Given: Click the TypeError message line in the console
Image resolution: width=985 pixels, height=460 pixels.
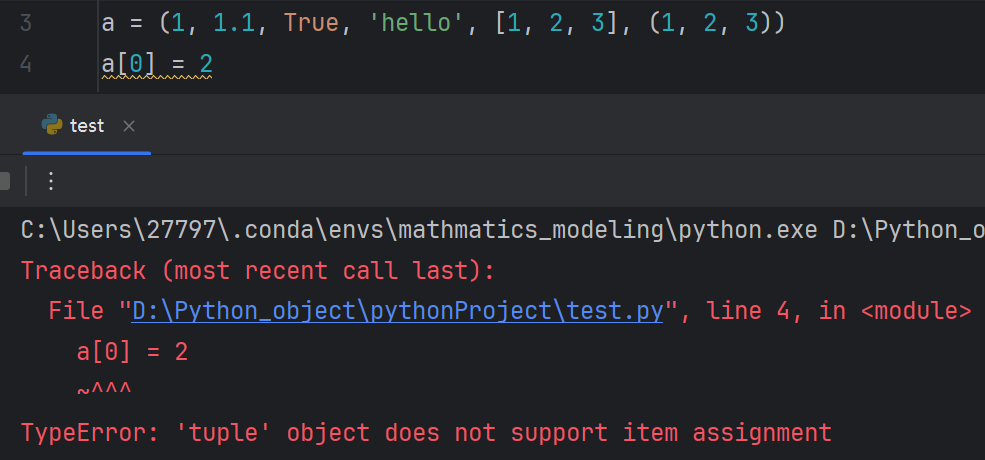Looking at the screenshot, I should tap(427, 433).
